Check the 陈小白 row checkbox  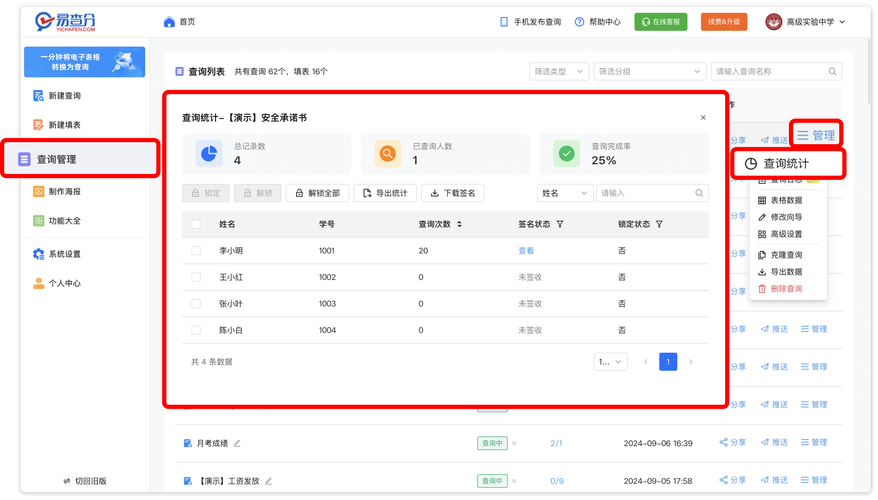point(196,330)
